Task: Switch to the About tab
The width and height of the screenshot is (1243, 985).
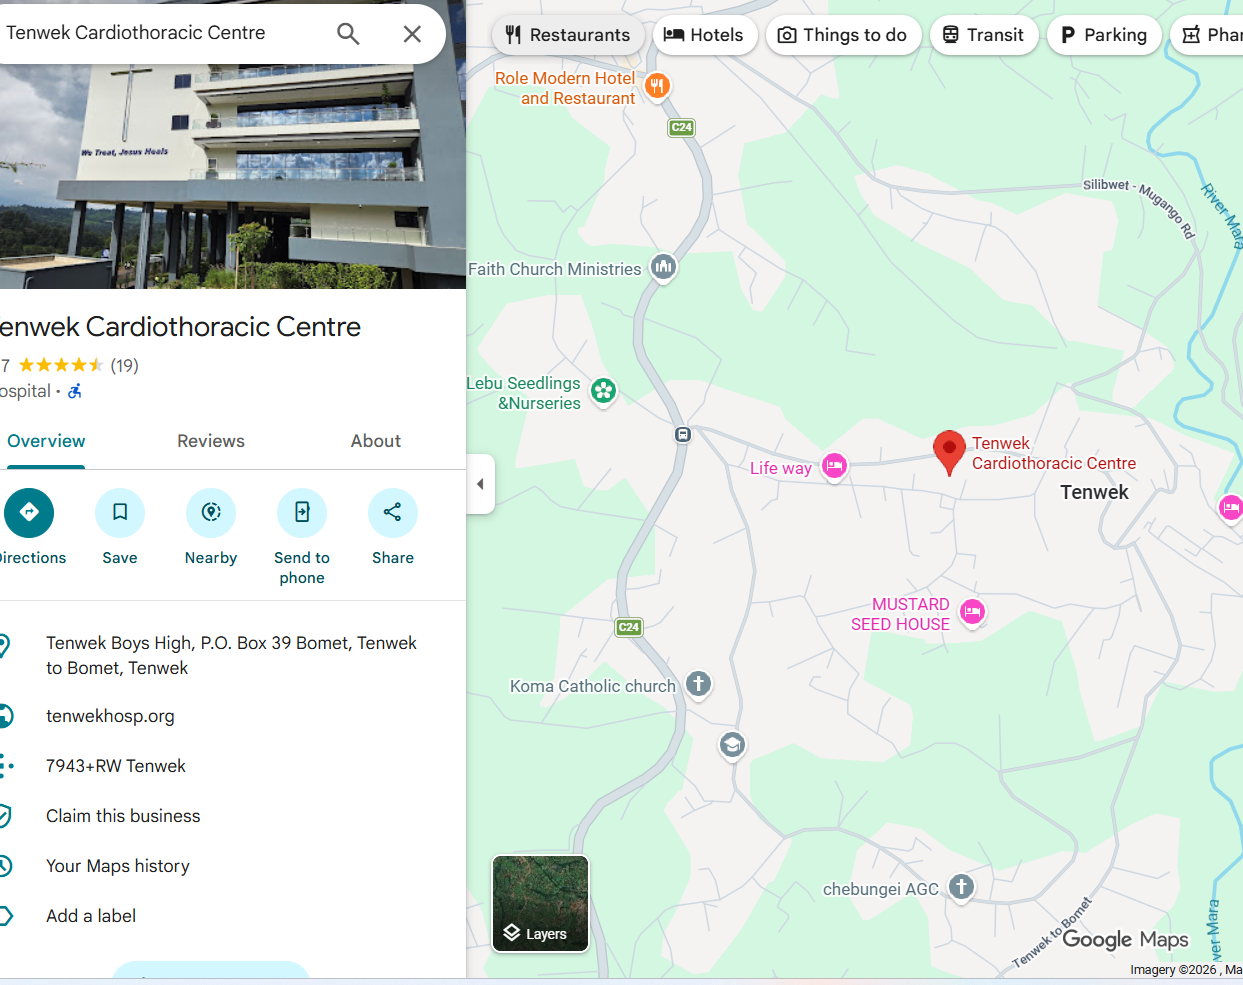Action: 376,441
